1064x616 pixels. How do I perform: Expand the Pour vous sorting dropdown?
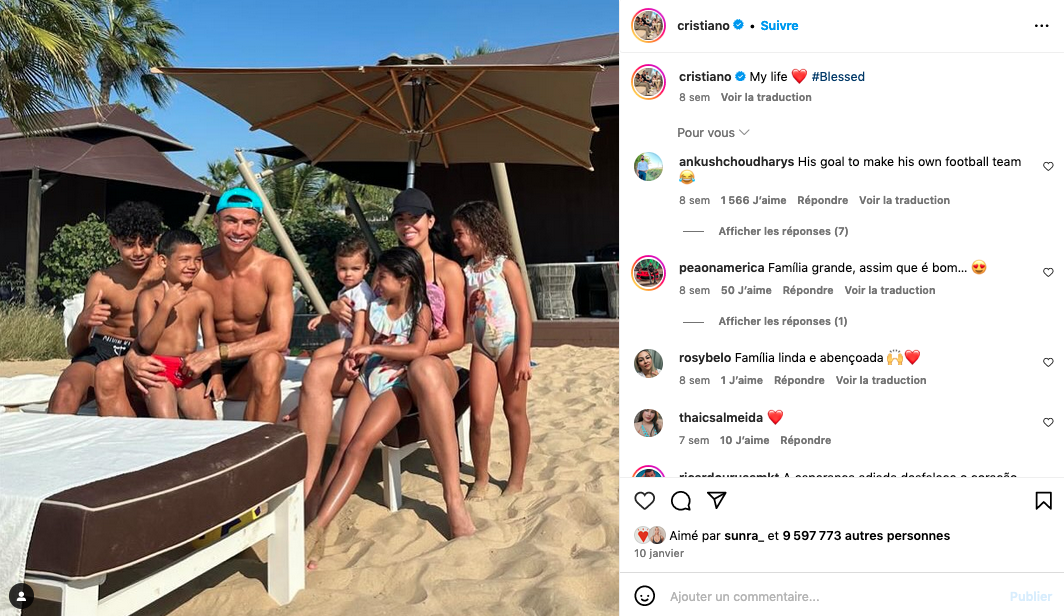(x=713, y=132)
